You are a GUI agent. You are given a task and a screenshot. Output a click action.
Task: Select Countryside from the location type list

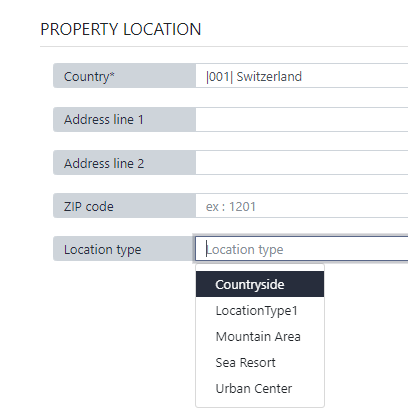click(x=260, y=284)
